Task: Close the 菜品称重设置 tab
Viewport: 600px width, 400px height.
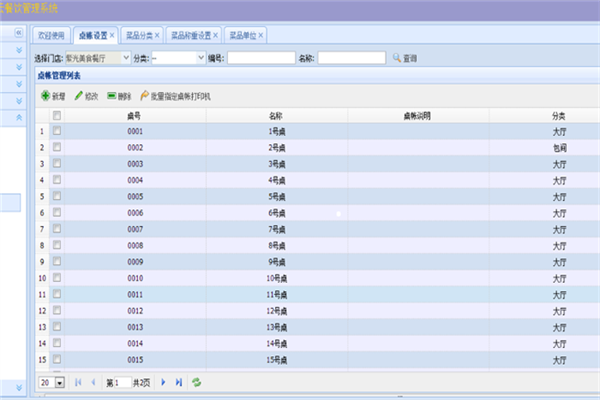Action: 215,35
